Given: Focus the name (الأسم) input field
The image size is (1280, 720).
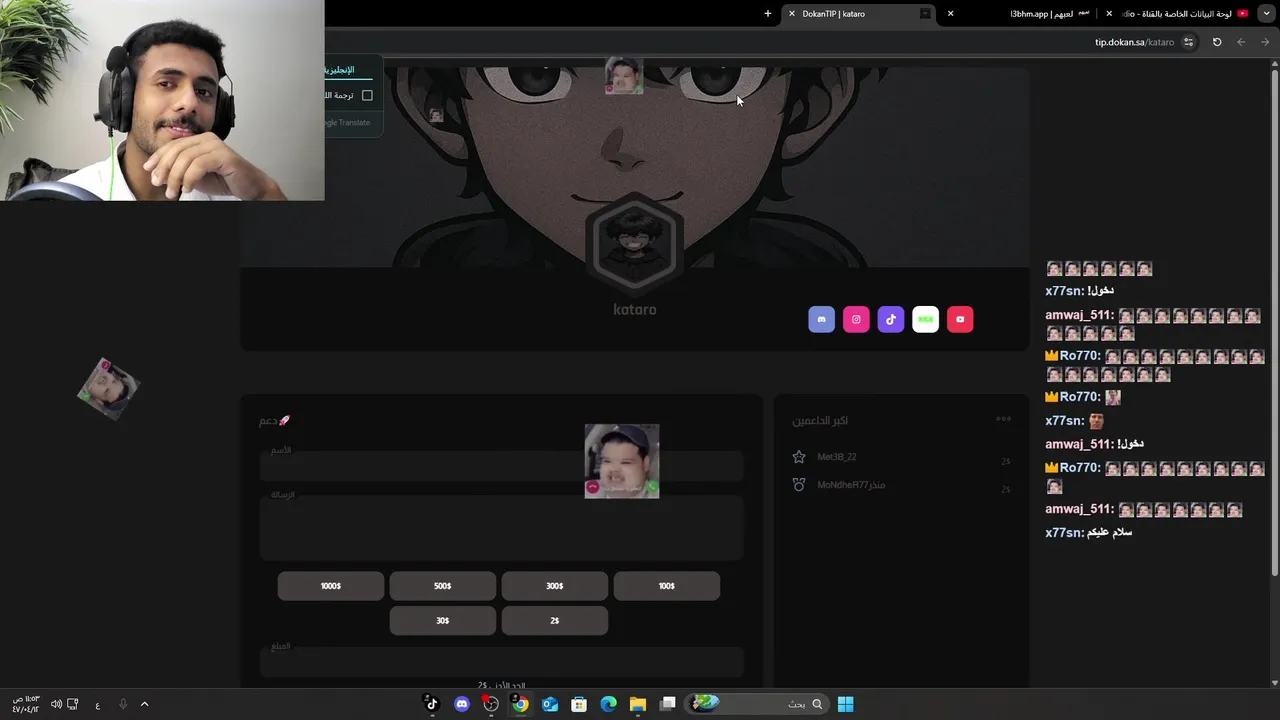Looking at the screenshot, I should [x=501, y=465].
